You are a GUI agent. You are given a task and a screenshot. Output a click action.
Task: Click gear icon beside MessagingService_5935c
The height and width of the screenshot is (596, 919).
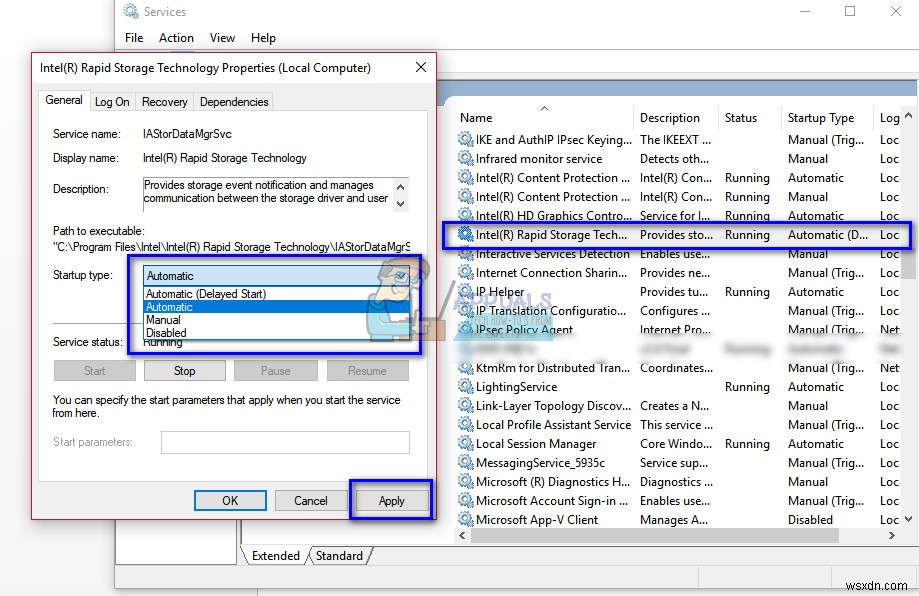(465, 462)
